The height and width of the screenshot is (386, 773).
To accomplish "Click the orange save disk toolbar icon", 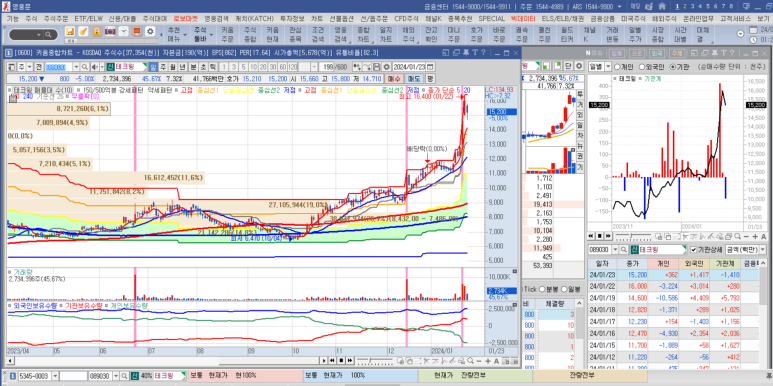I will point(70,32).
